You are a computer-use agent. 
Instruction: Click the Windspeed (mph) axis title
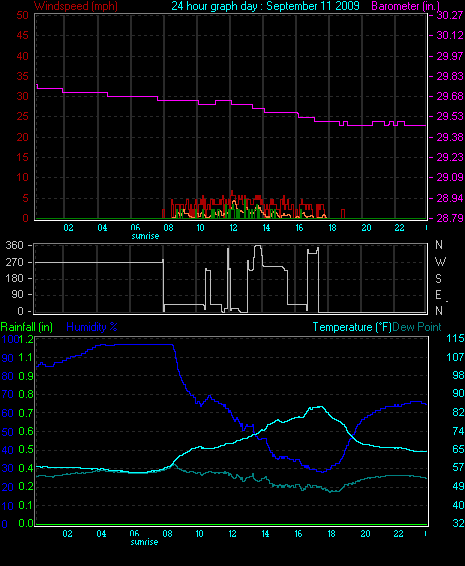coord(76,6)
